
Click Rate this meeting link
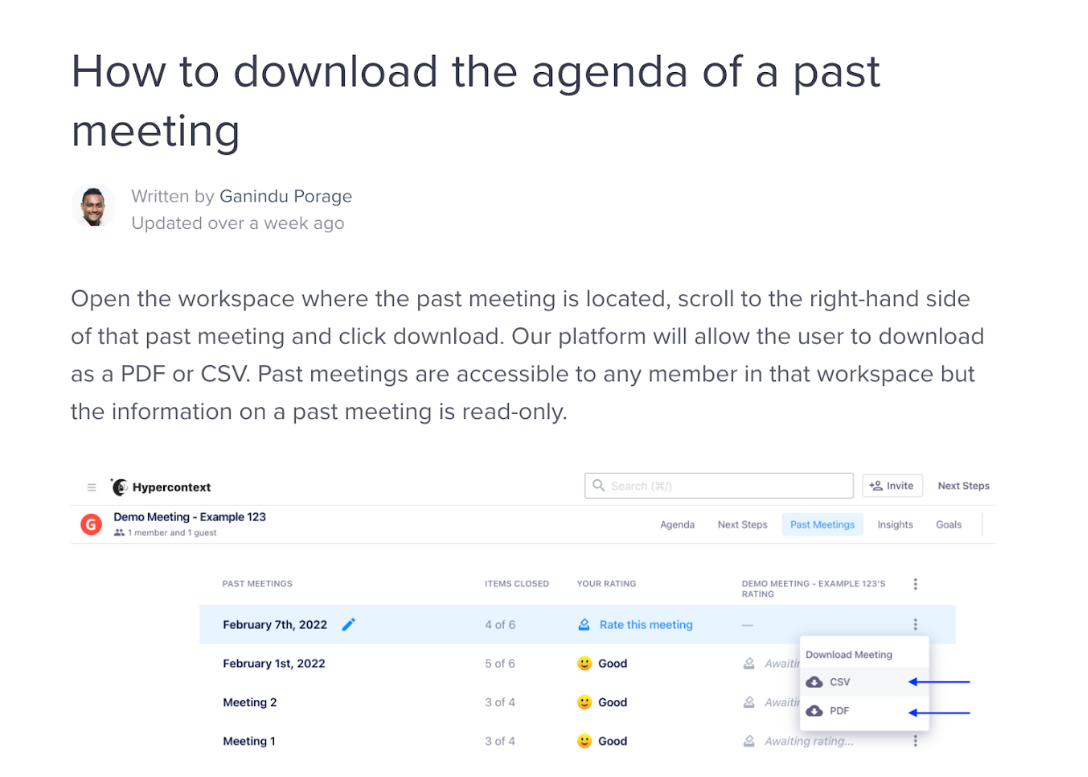point(646,624)
